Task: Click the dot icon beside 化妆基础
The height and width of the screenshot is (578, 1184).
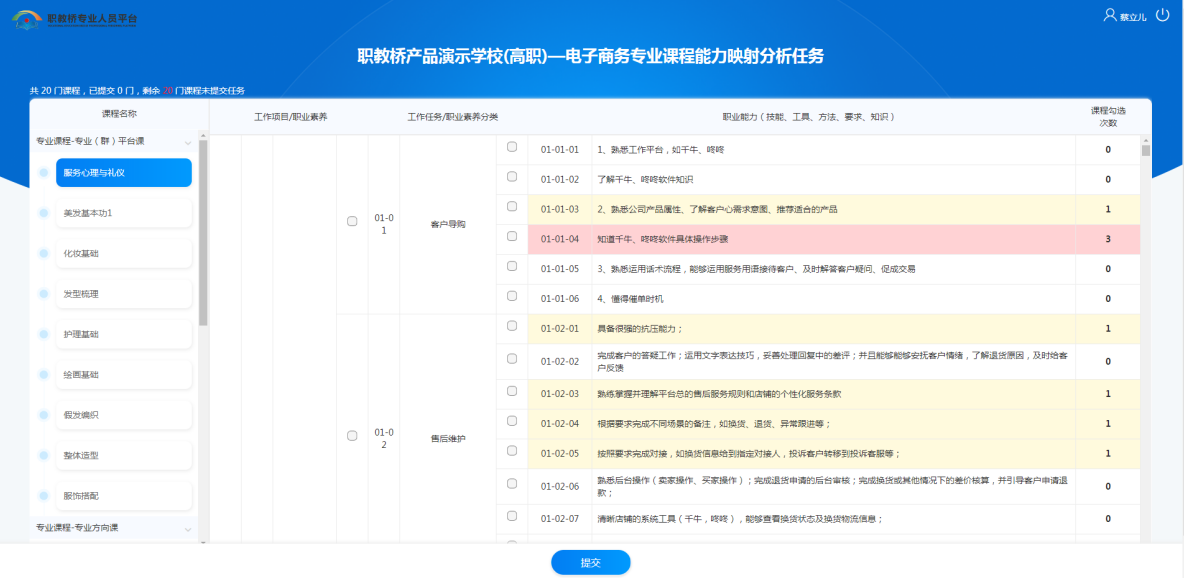Action: tap(44, 253)
